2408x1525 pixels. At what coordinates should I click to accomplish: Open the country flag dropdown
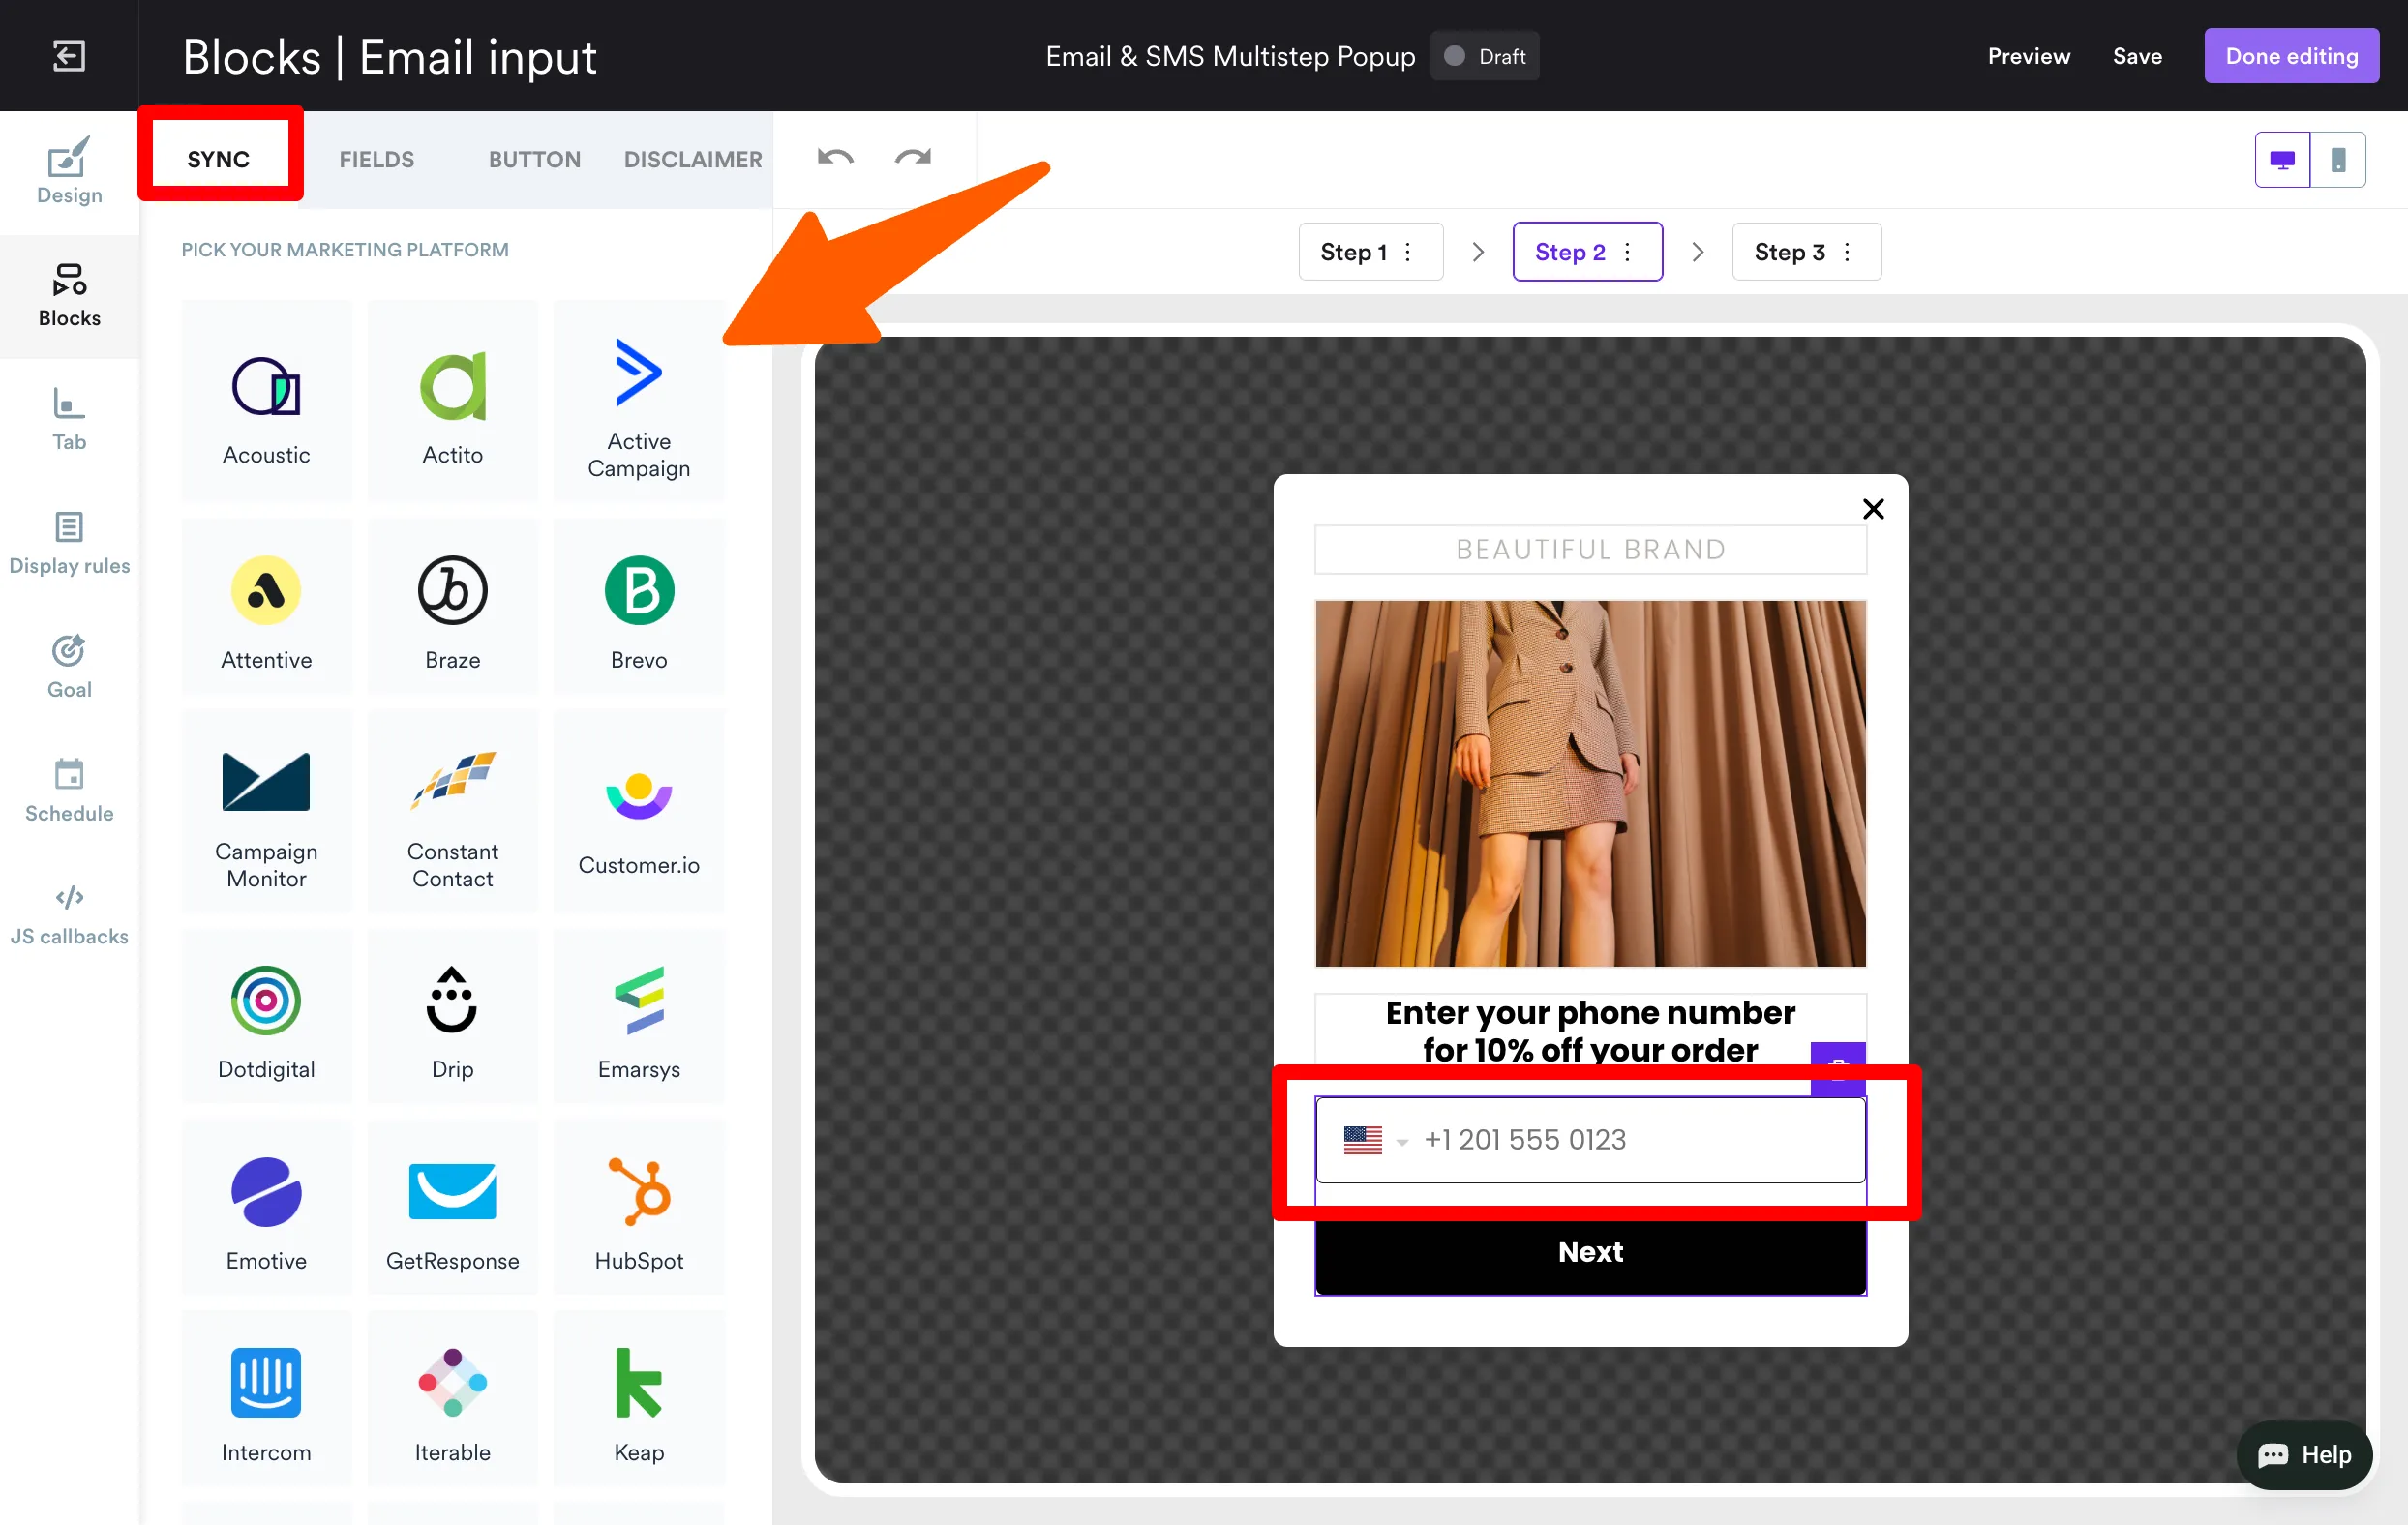pyautogui.click(x=1375, y=1140)
